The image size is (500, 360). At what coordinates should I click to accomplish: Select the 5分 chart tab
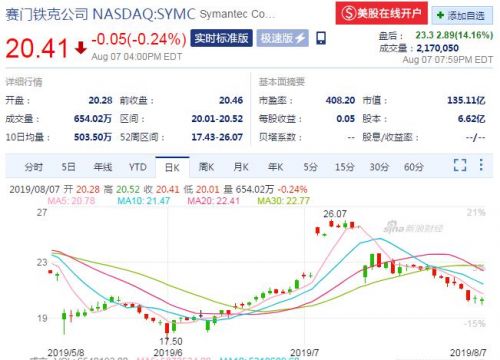coord(310,167)
